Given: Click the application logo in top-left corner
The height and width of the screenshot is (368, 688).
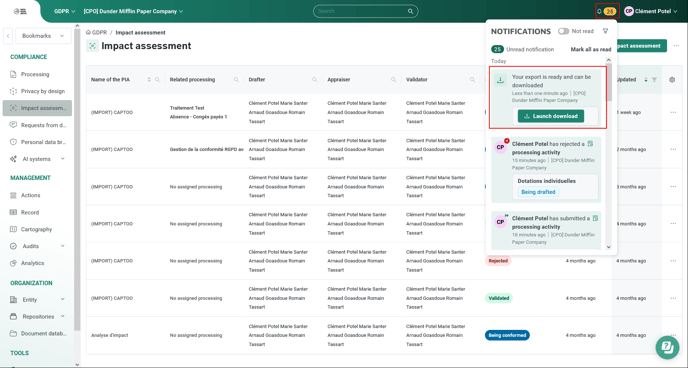Looking at the screenshot, I should [20, 11].
